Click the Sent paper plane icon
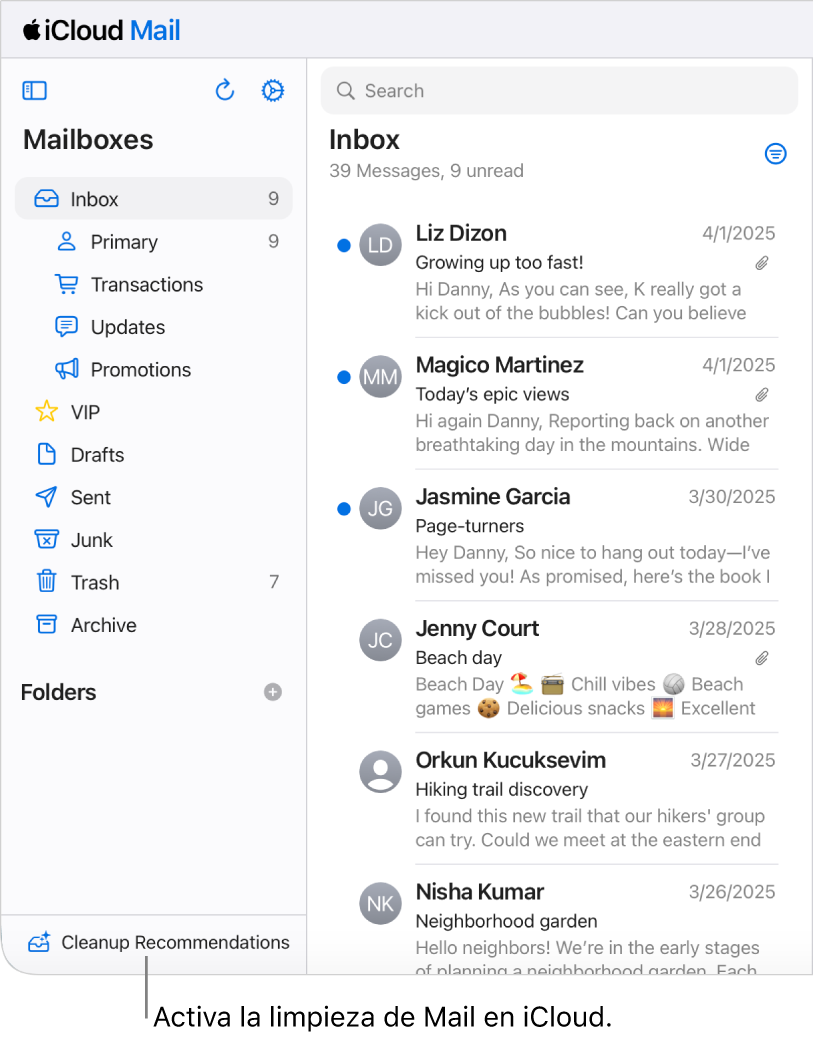The image size is (817, 1045). click(47, 497)
